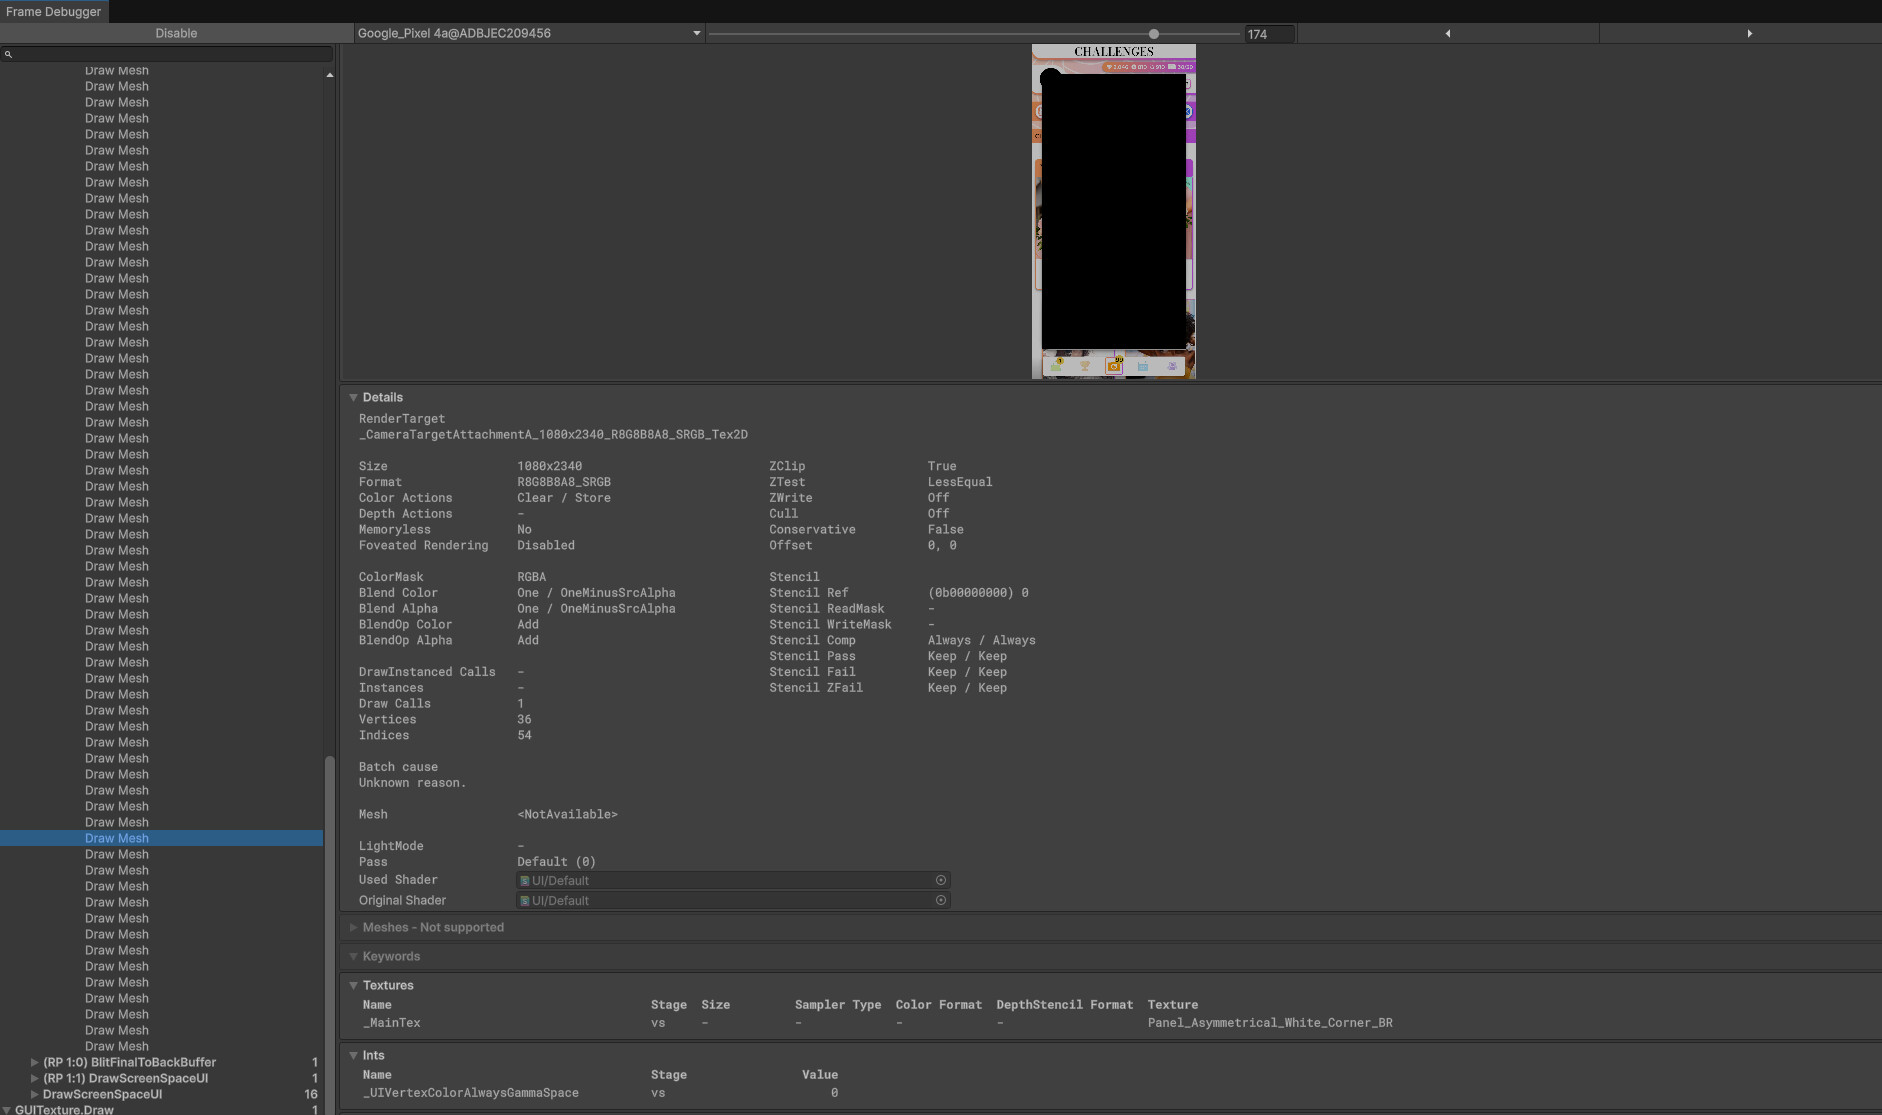Viewport: 1882px width, 1115px height.
Task: Step to the previous event with the left arrow
Action: pyautogui.click(x=1447, y=33)
